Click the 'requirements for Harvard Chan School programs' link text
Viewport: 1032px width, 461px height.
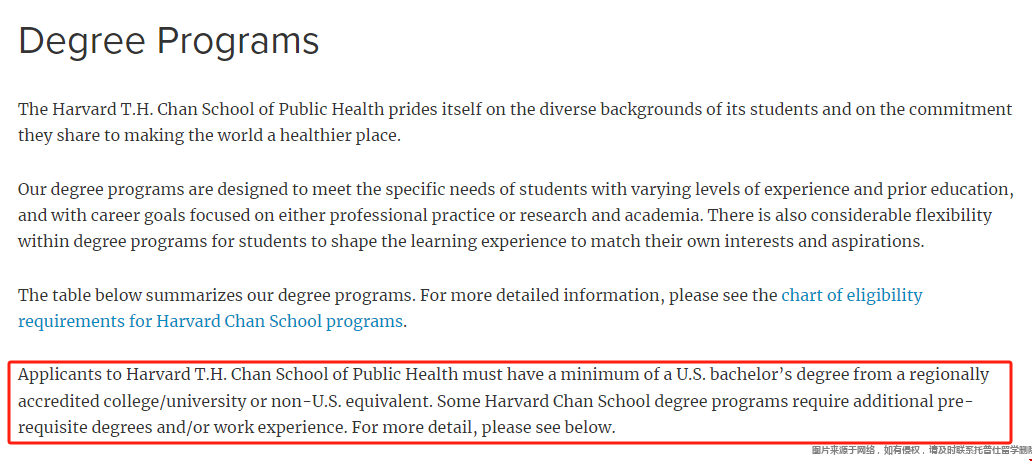tap(210, 321)
